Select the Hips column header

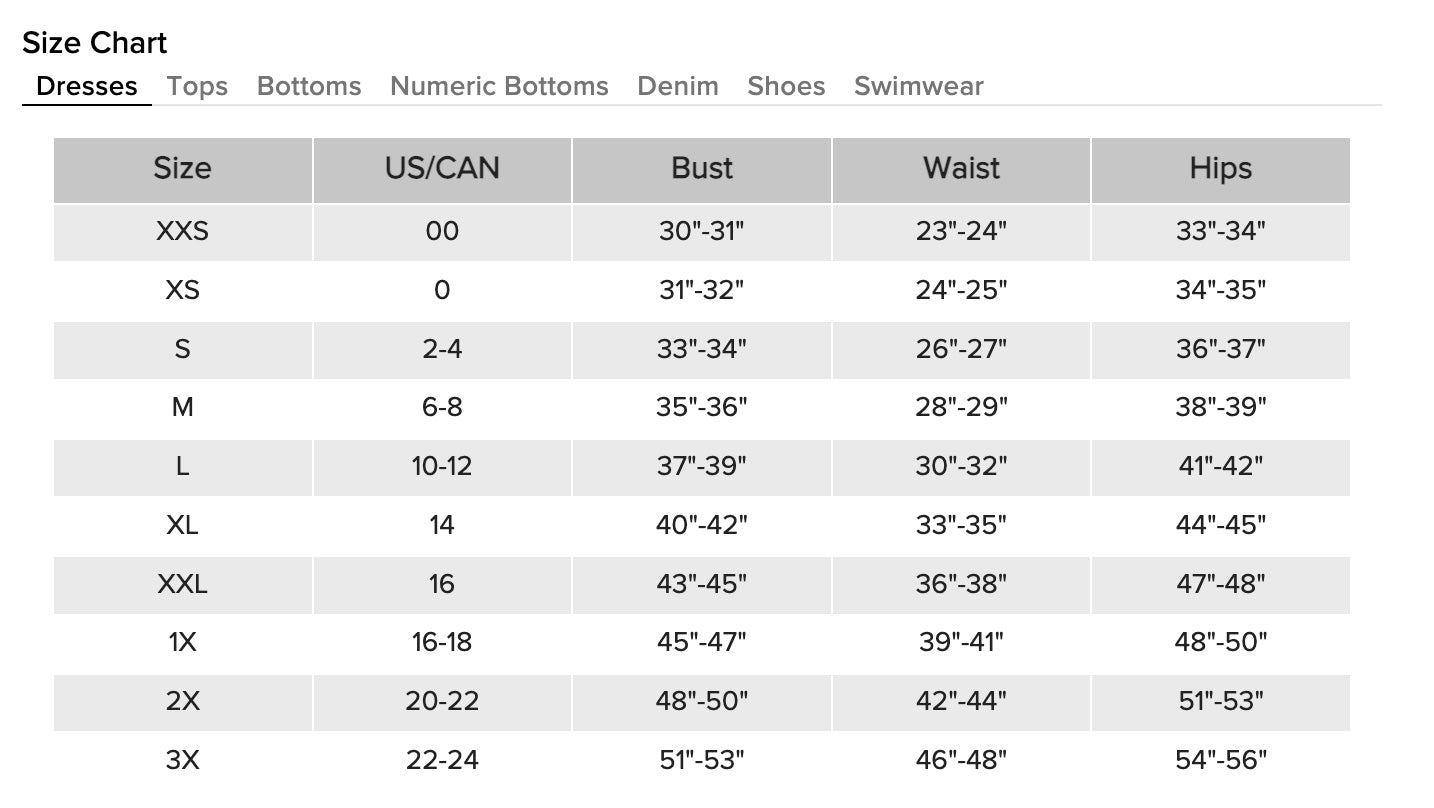(1220, 168)
